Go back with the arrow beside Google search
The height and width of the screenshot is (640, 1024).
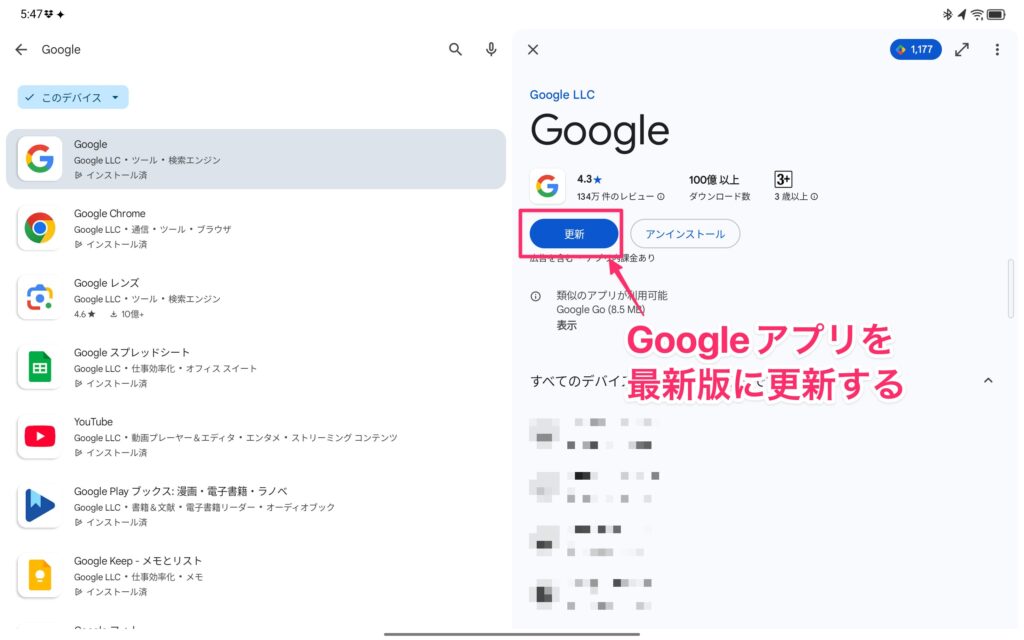pos(21,50)
